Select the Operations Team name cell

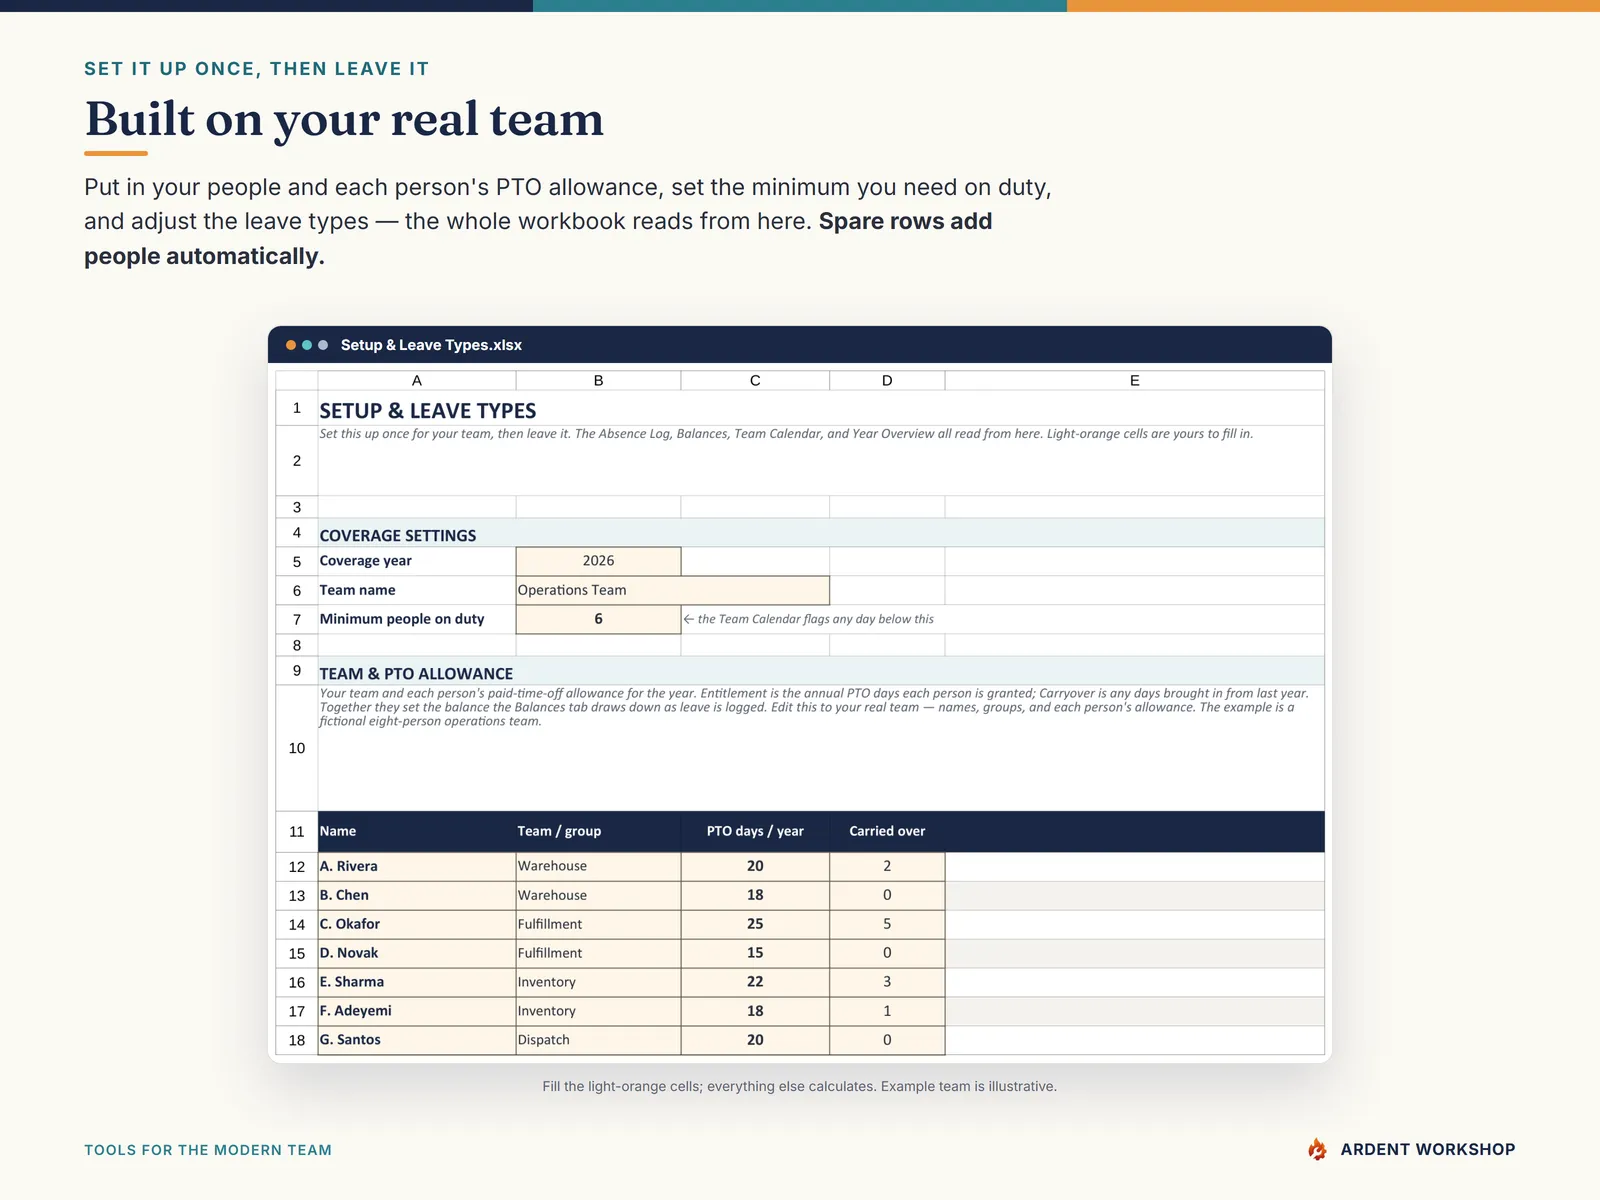tap(673, 590)
